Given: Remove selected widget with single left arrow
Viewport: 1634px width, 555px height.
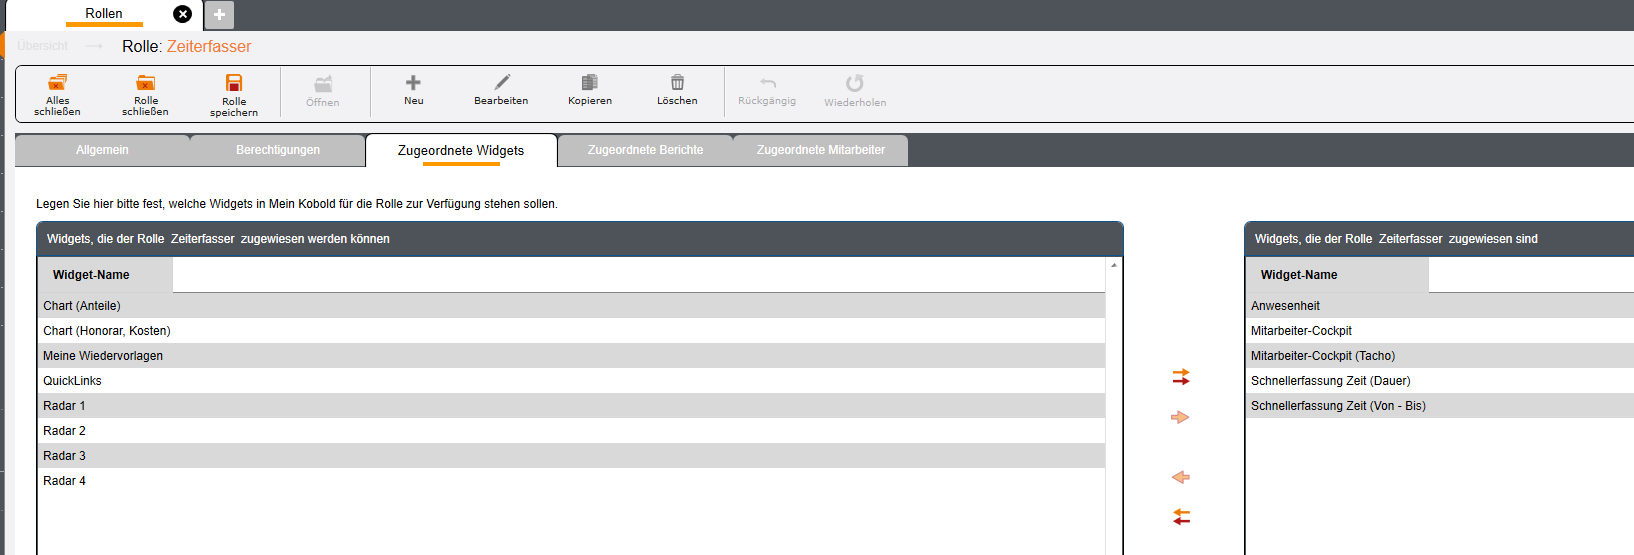Looking at the screenshot, I should 1181,477.
